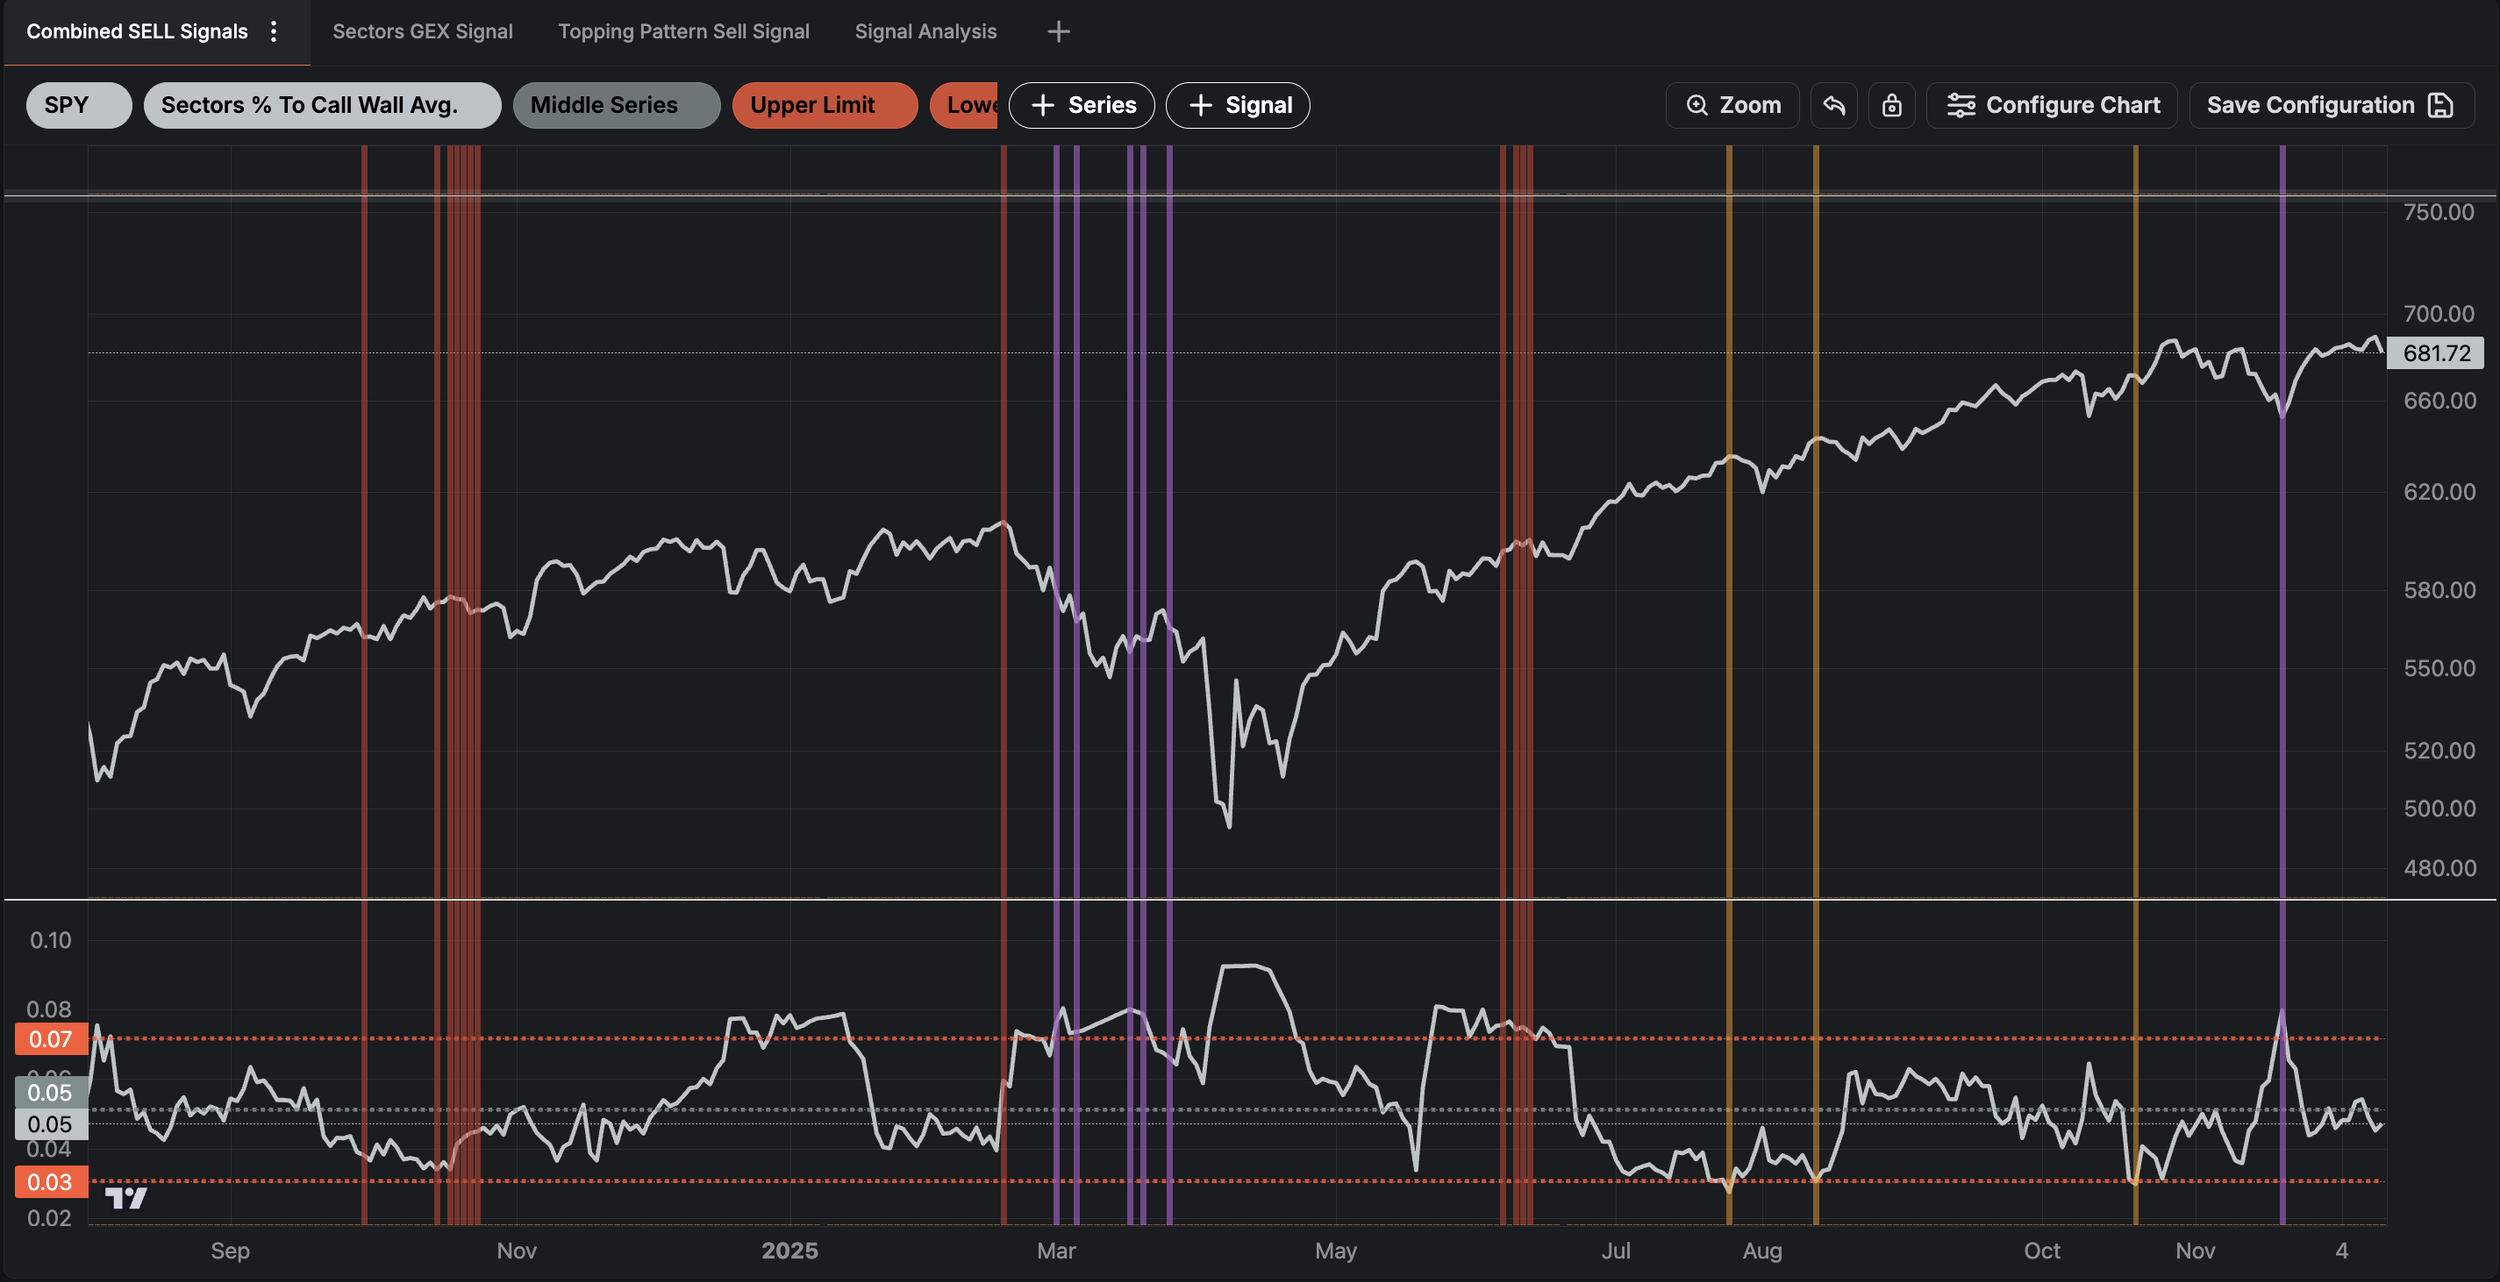Undo the last chart change
Screen dimensions: 2500x1282
tap(1834, 105)
